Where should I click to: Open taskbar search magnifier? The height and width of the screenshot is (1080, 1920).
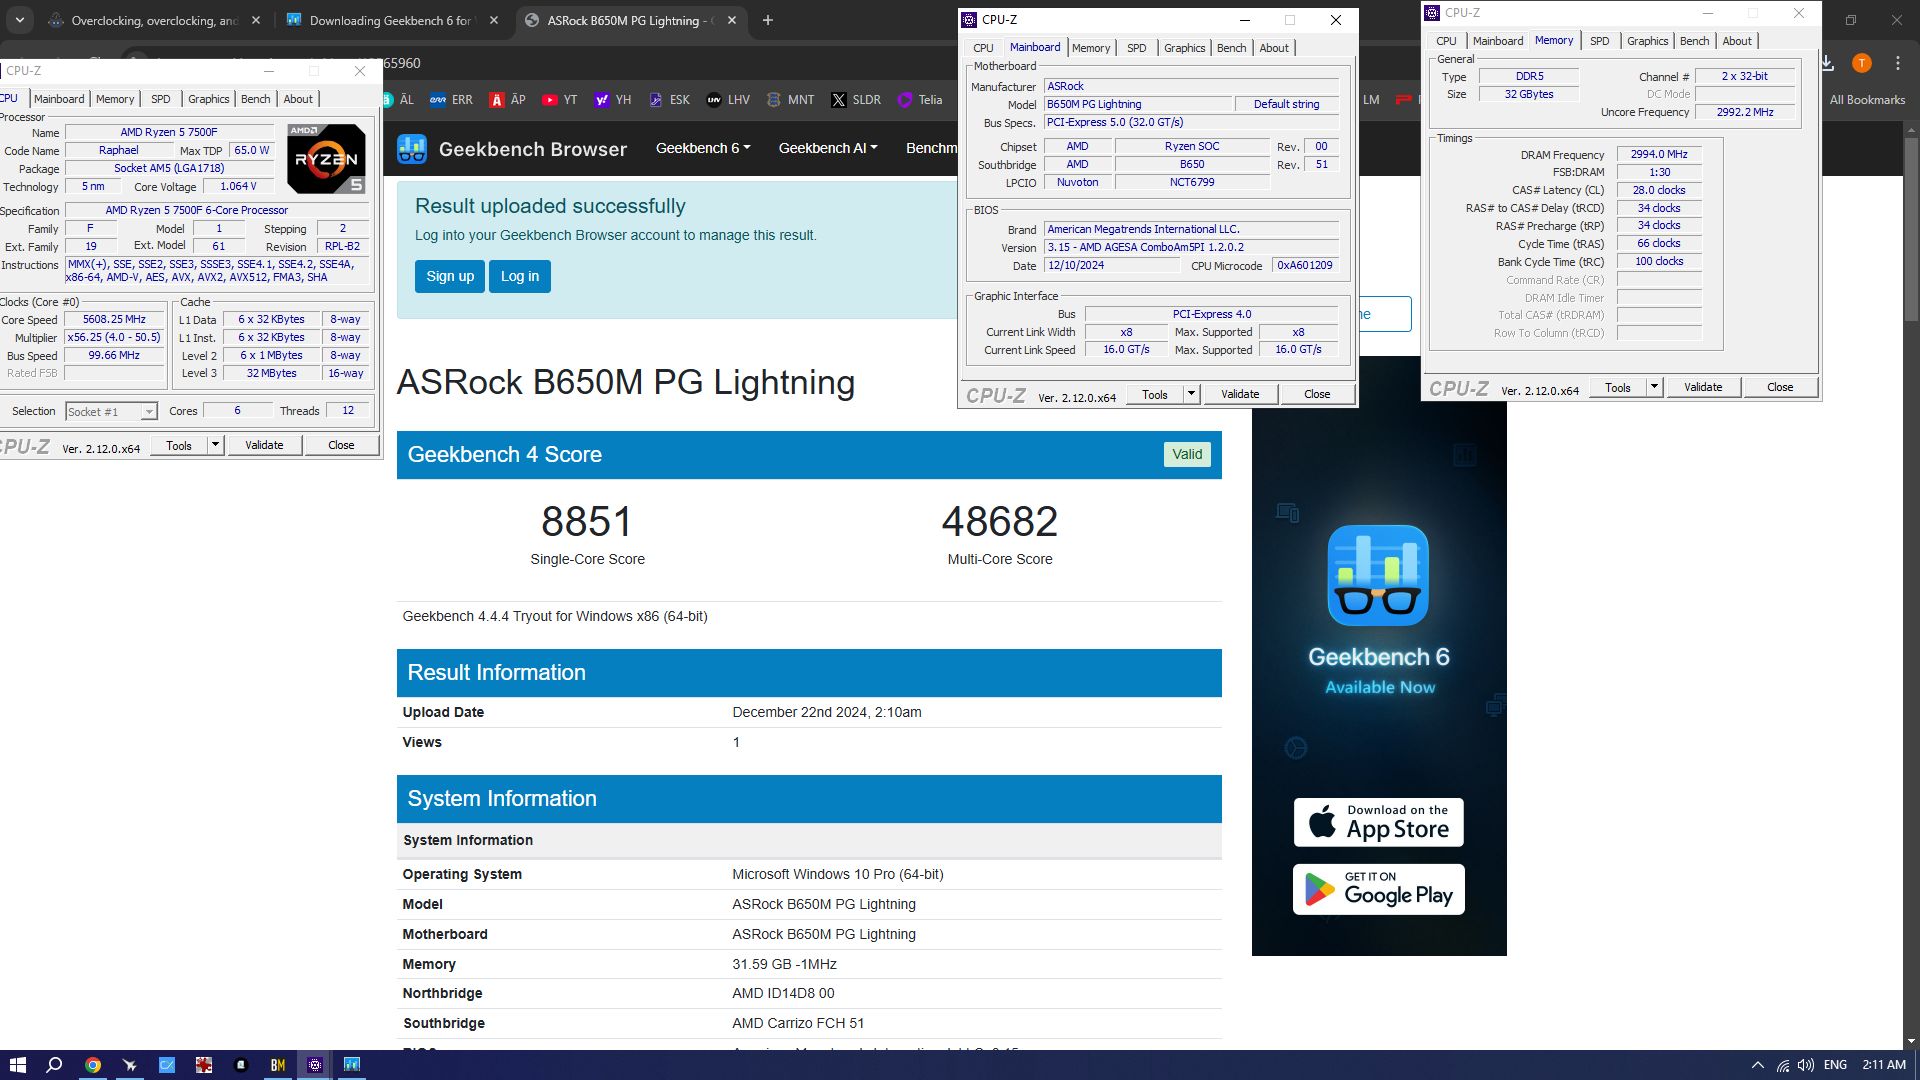click(x=55, y=1065)
